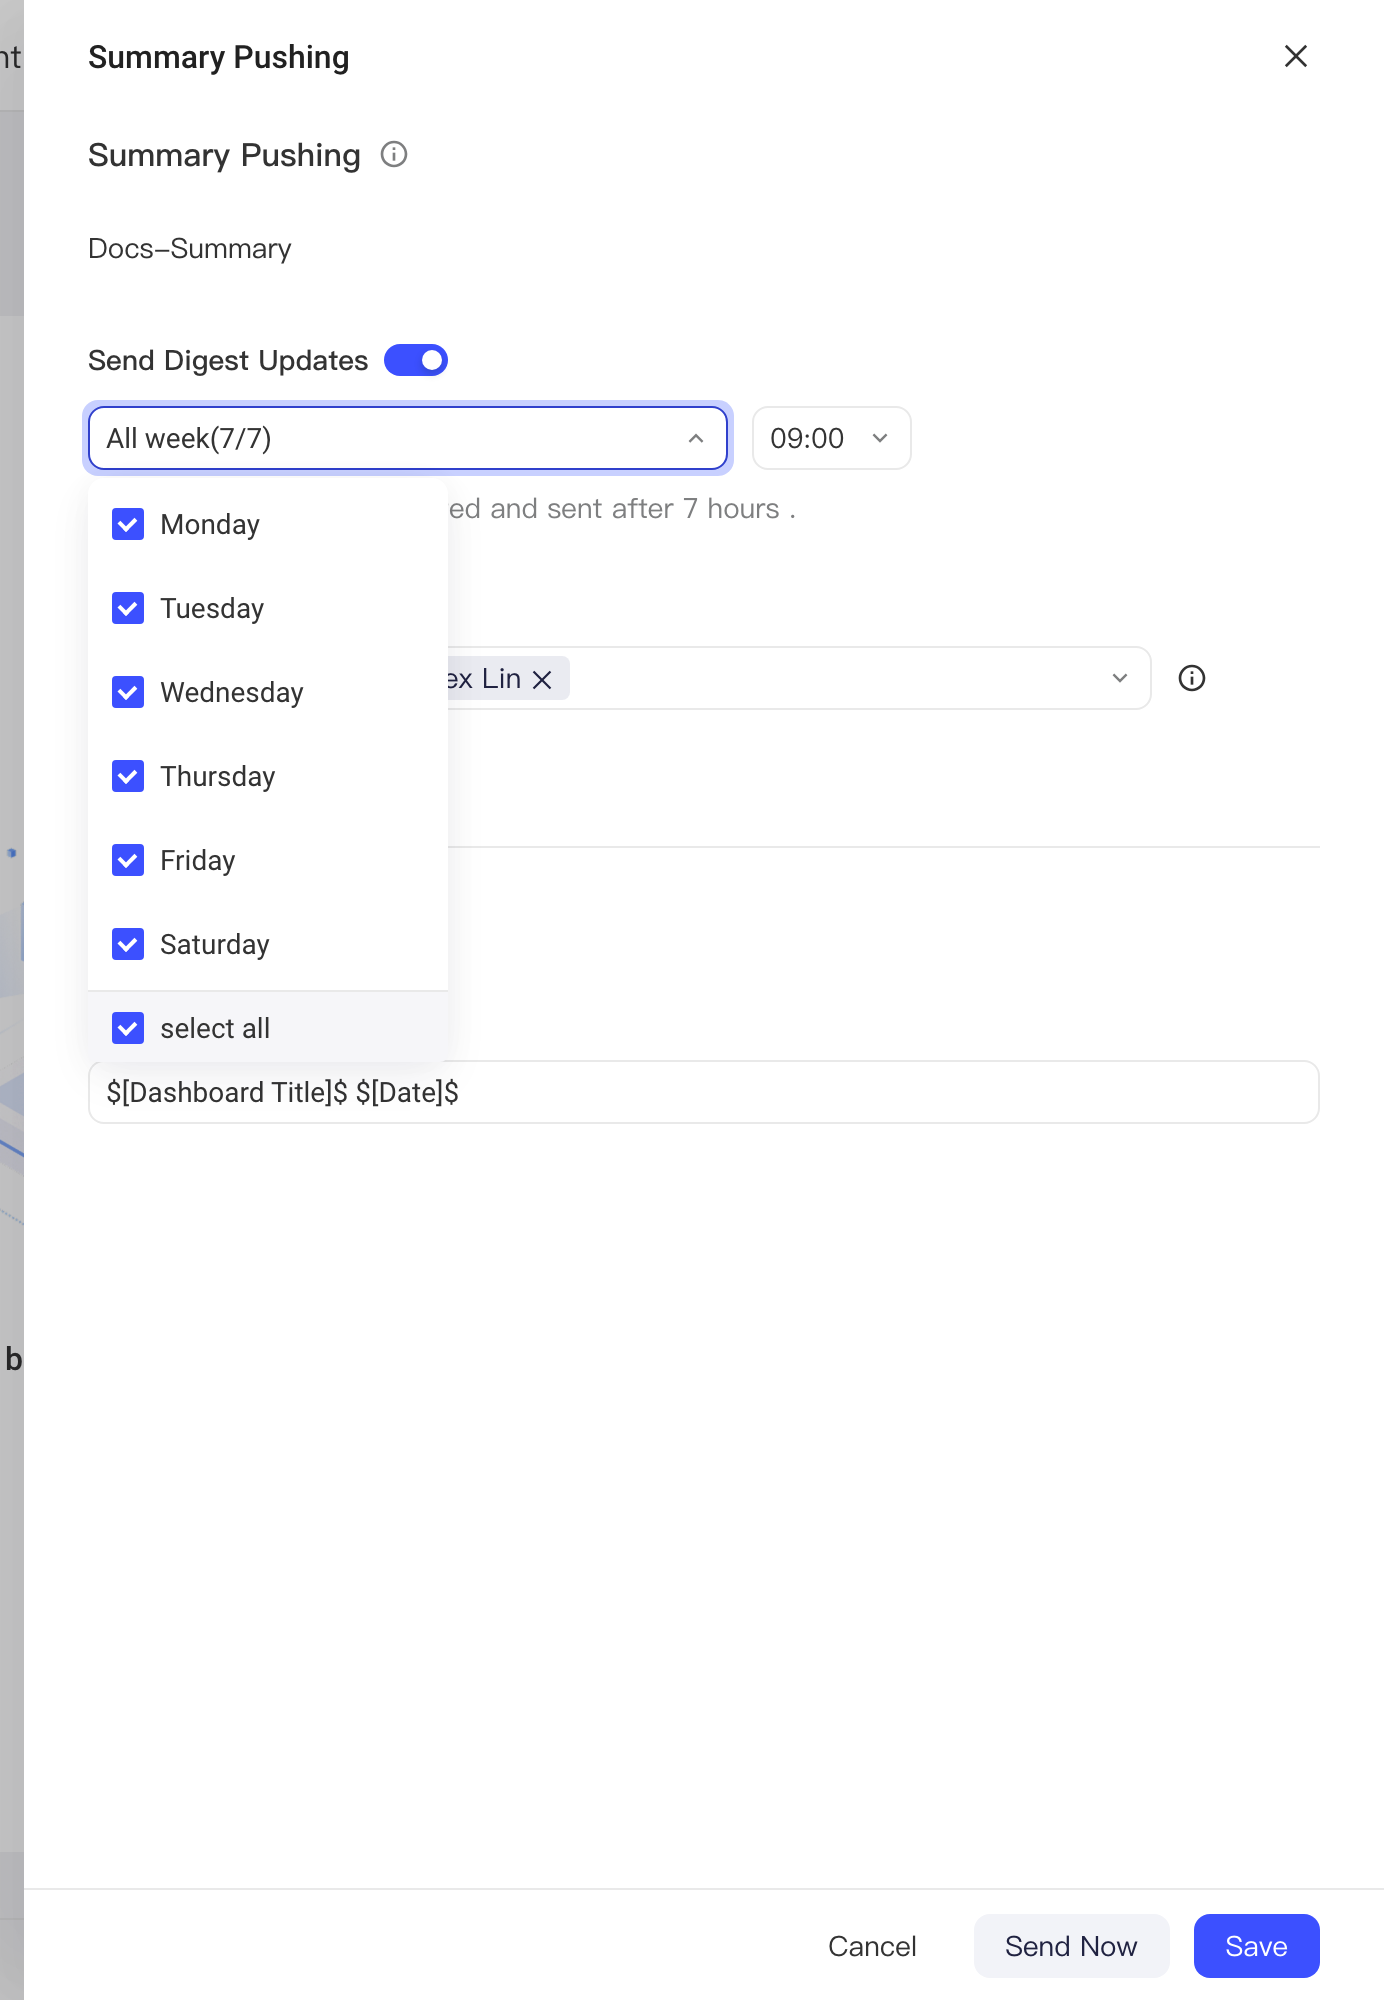This screenshot has height=2000, width=1384.
Task: Expand the recipients dropdown chevron
Action: [1120, 678]
